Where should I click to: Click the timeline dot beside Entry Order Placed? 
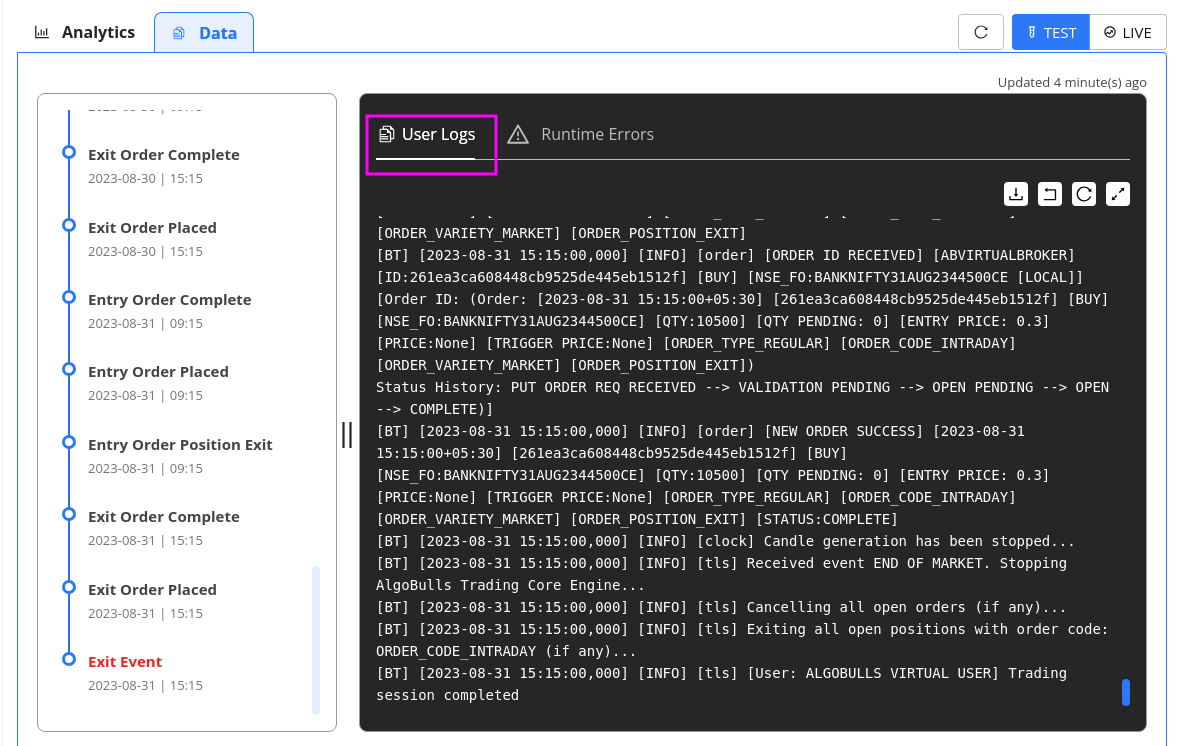(x=69, y=369)
